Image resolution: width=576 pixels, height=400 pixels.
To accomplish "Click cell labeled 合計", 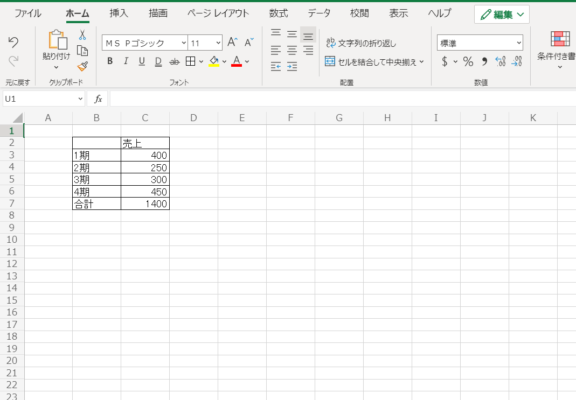I will [97, 203].
